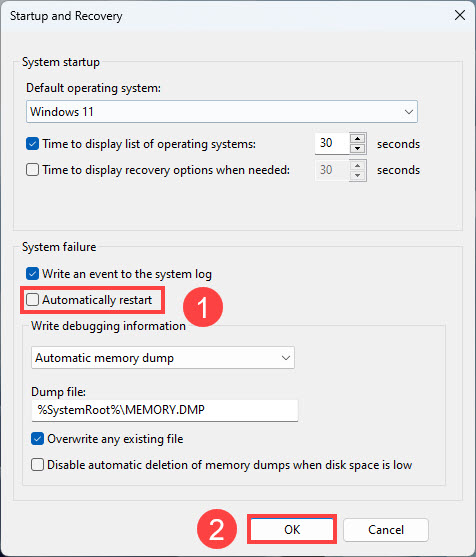
Task: Enable Time to display recovery options checkbox
Action: [32, 170]
